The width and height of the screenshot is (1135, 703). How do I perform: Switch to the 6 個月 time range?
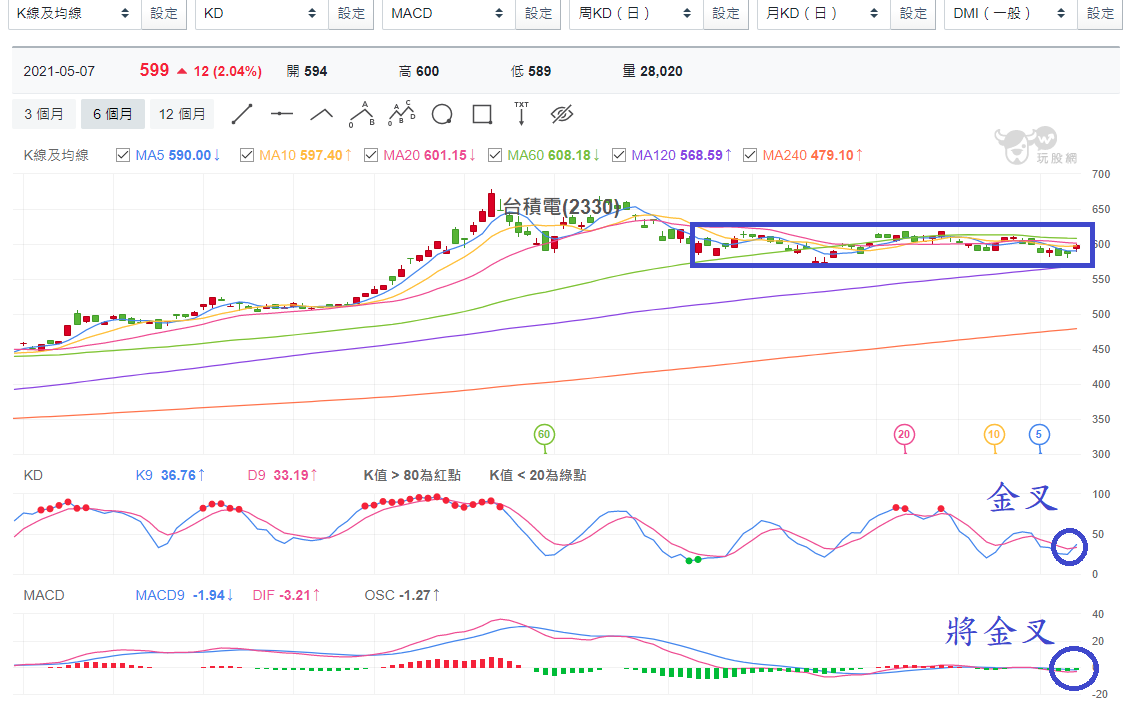(x=112, y=114)
